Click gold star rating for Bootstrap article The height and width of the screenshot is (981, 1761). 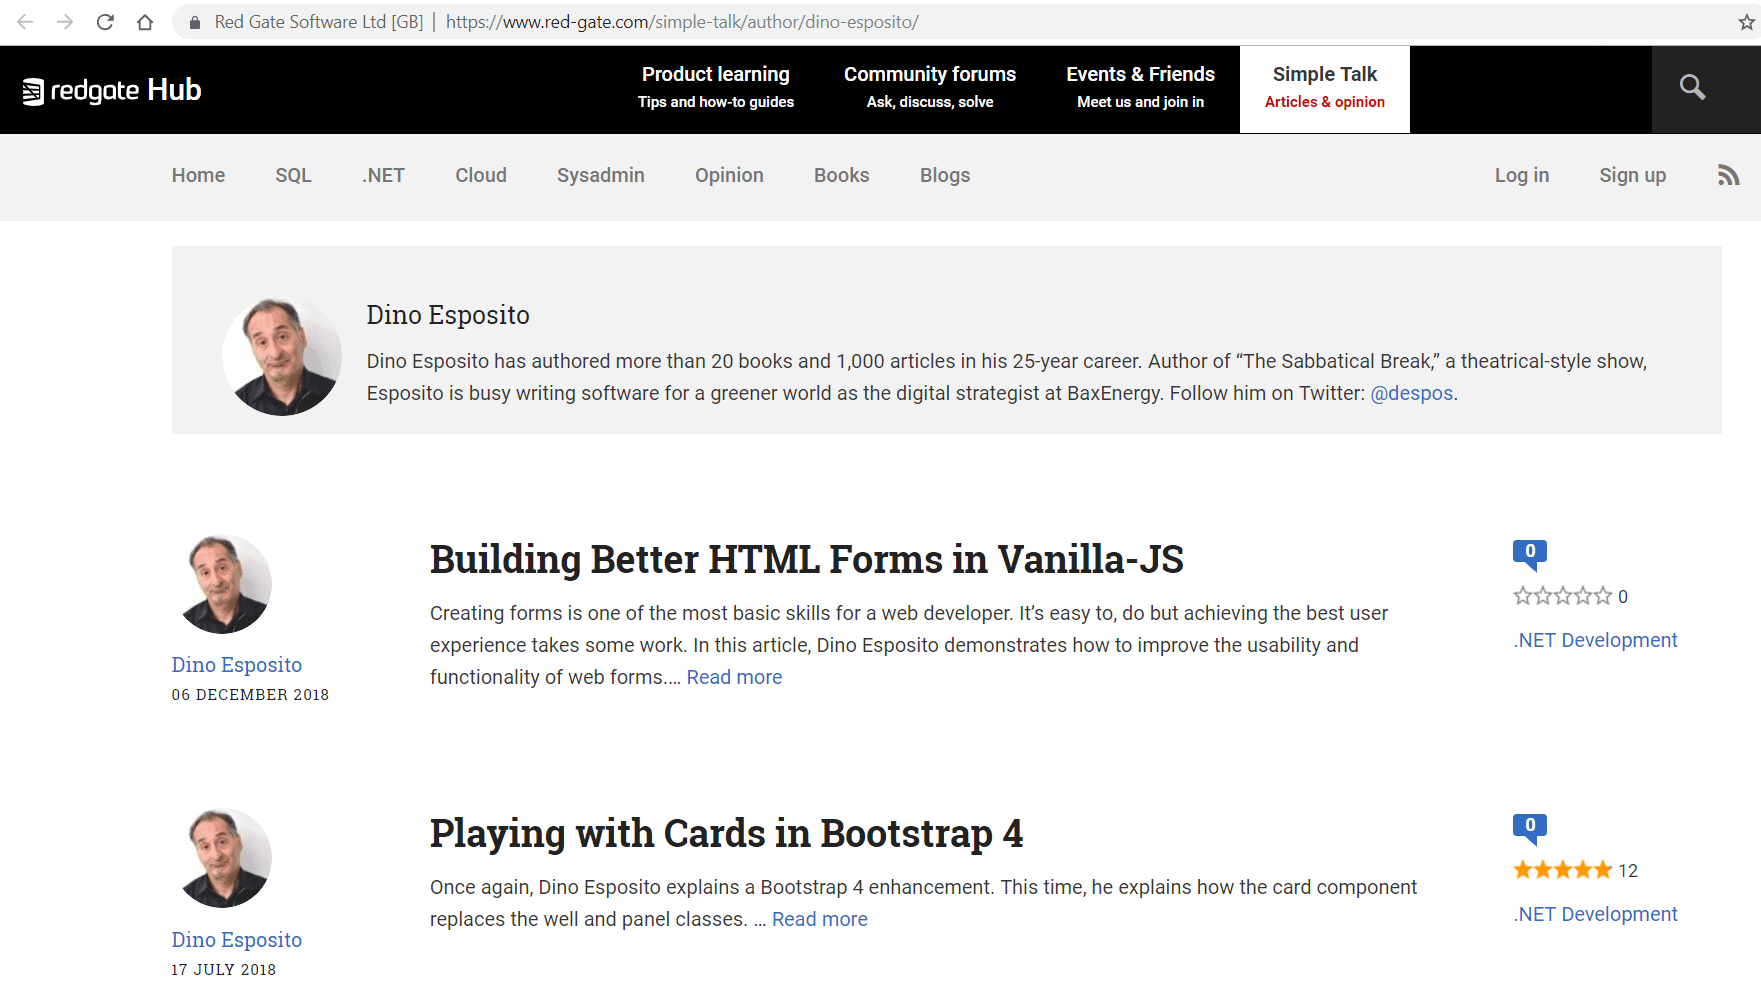click(x=1563, y=870)
